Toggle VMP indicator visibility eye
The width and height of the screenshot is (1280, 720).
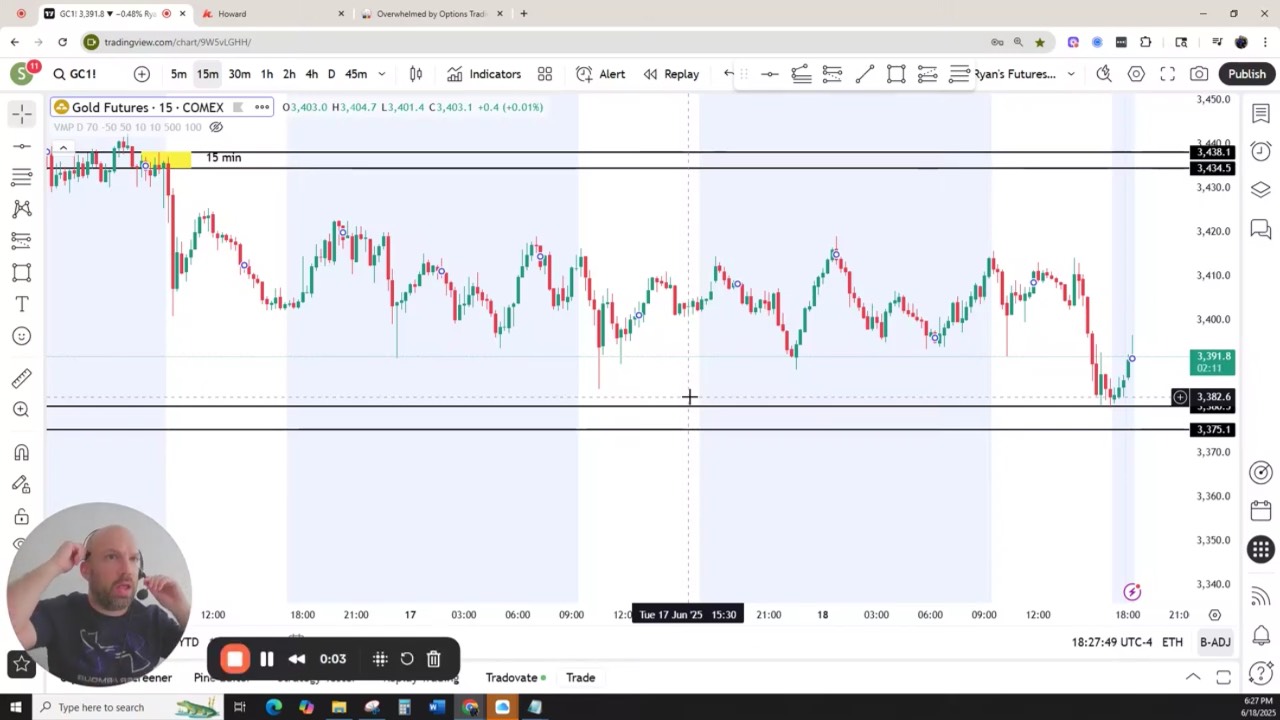(x=215, y=127)
